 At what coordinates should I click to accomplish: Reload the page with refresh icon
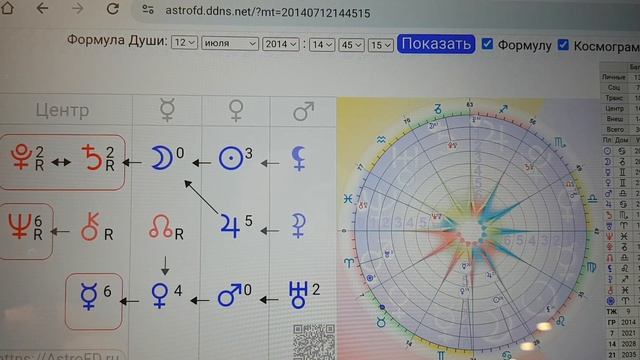112,9
